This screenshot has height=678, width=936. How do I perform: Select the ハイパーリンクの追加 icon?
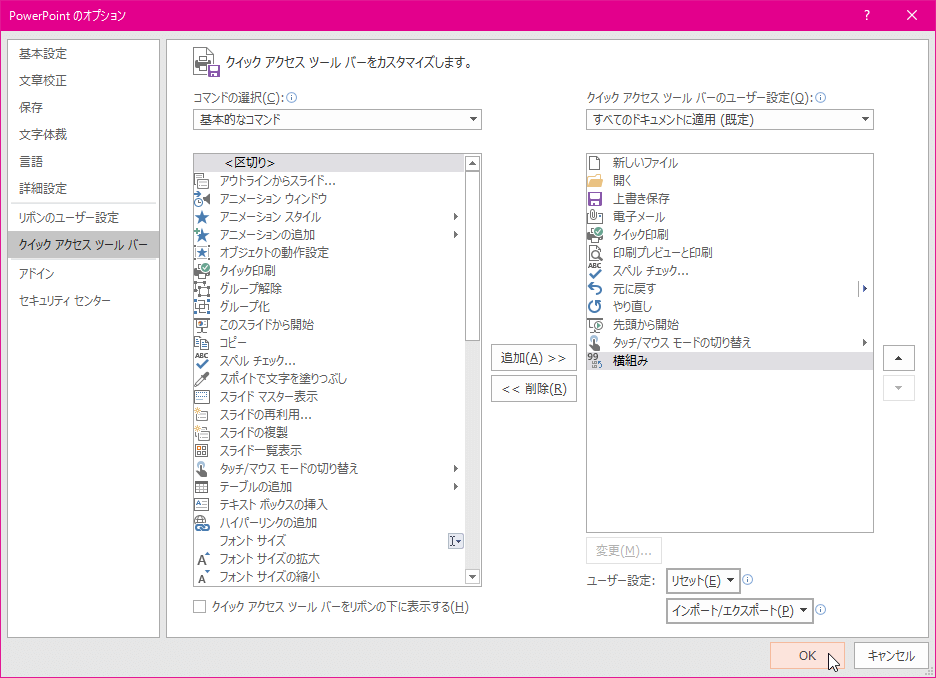pos(202,523)
